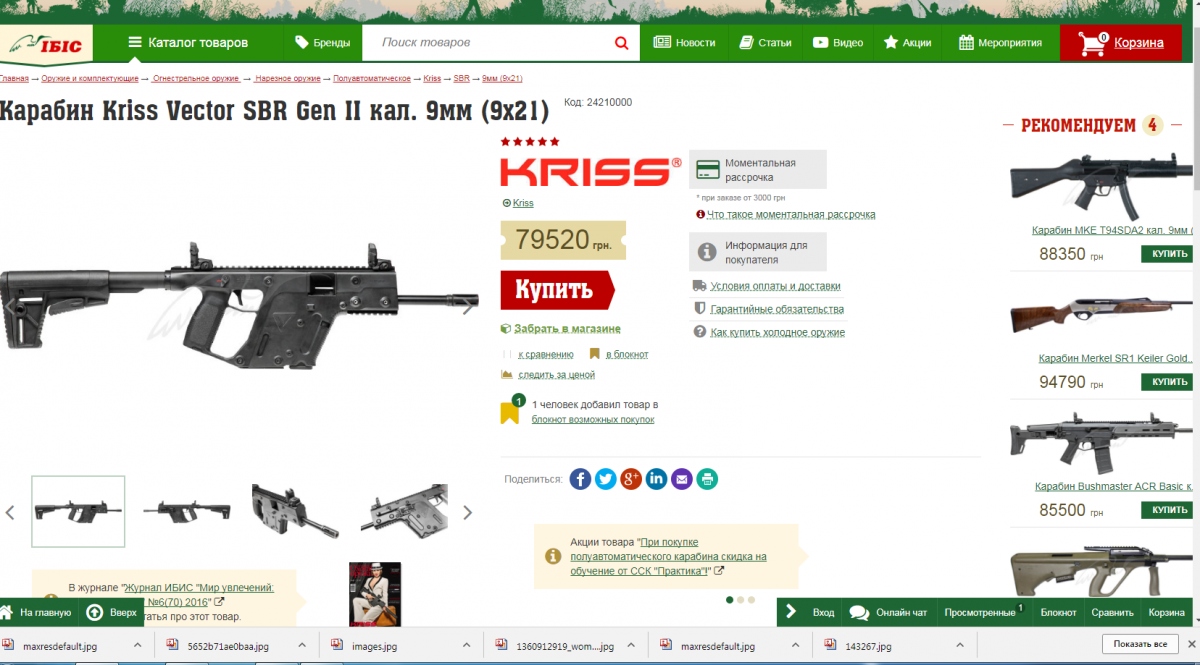1200x665 pixels.
Task: Tick the 'к сравнению' checkbox
Action: (x=505, y=354)
